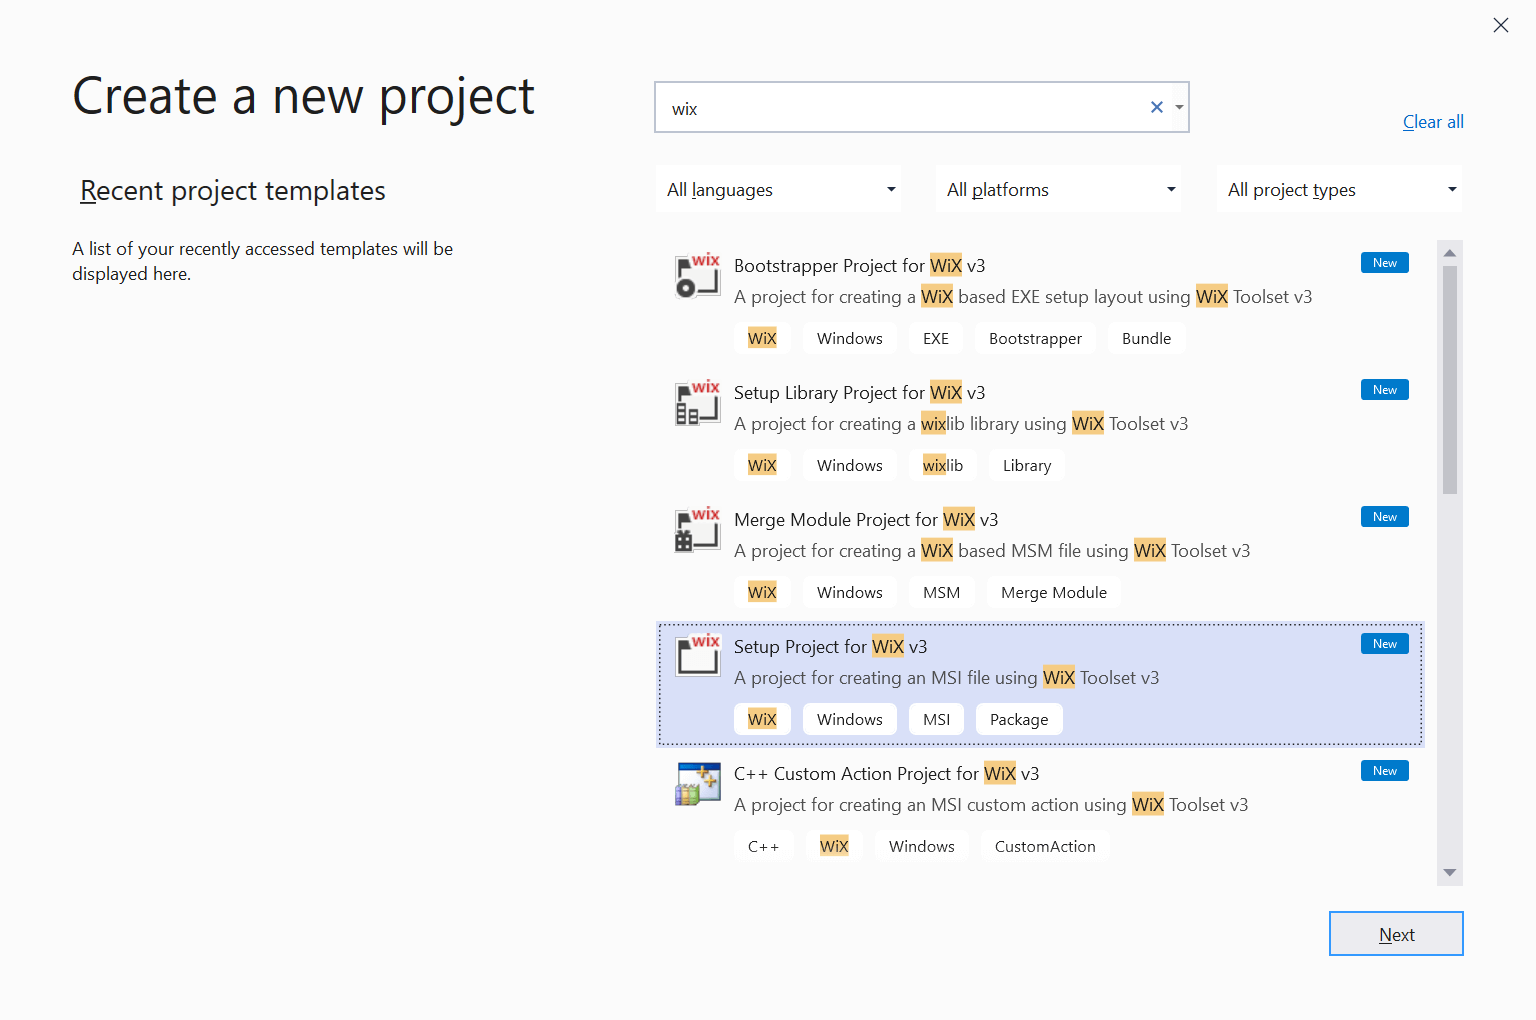
Task: Open the All project types dropdown
Action: pos(1340,190)
